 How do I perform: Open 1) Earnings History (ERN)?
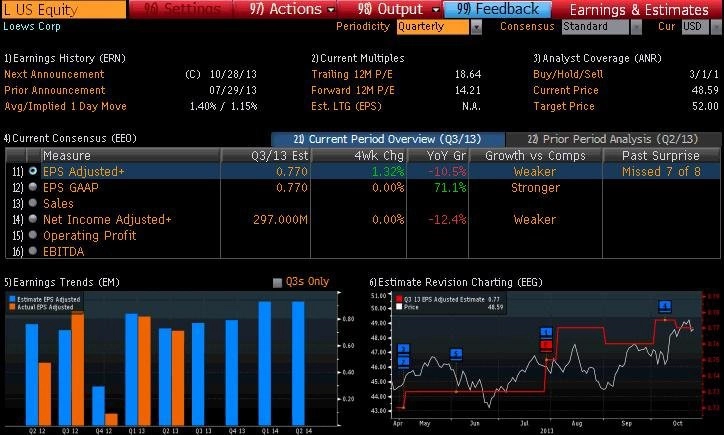click(x=65, y=58)
